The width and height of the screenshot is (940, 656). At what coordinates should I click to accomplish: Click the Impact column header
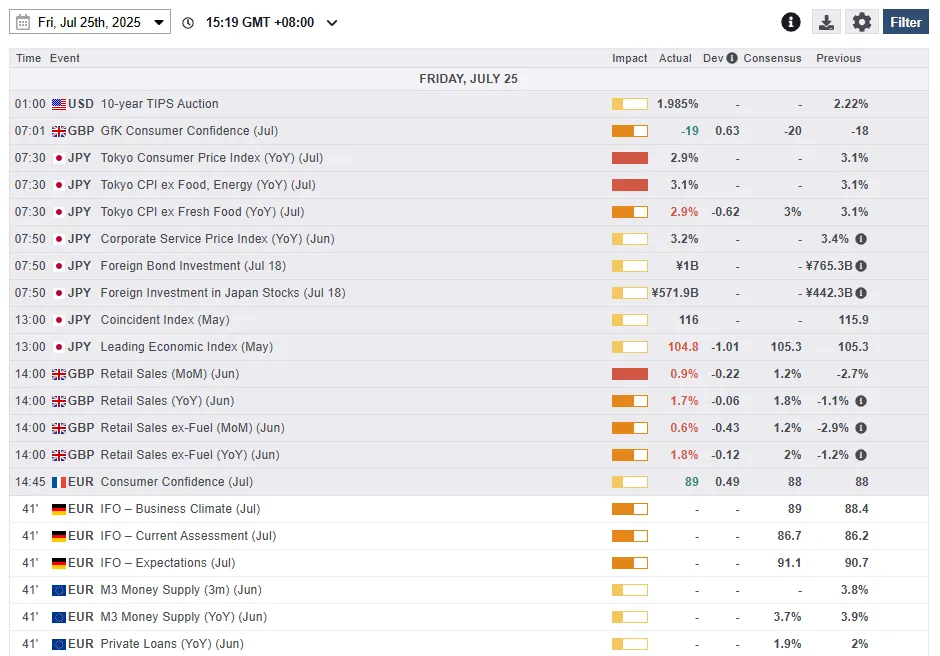[629, 58]
